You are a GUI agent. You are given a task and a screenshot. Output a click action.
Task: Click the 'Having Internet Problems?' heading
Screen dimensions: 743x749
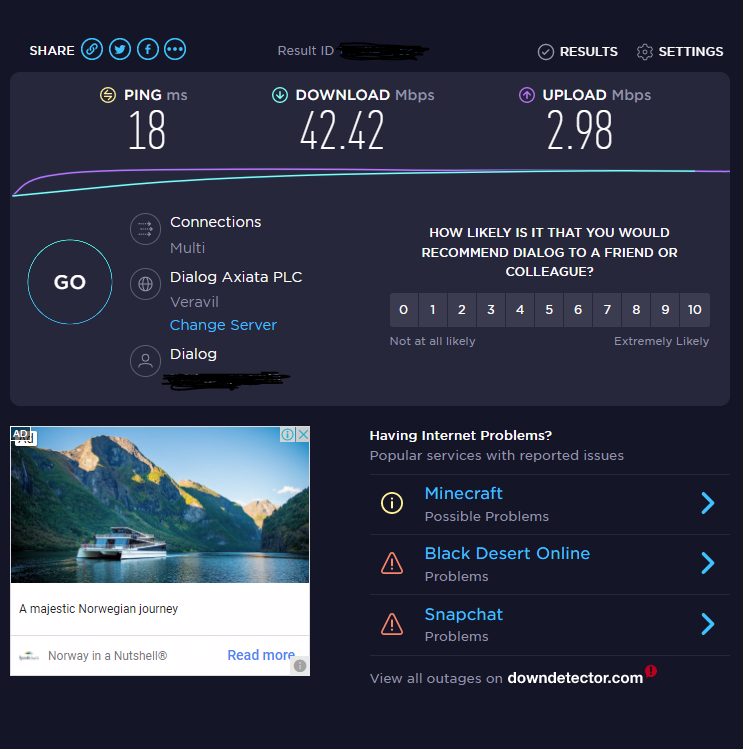[461, 436]
